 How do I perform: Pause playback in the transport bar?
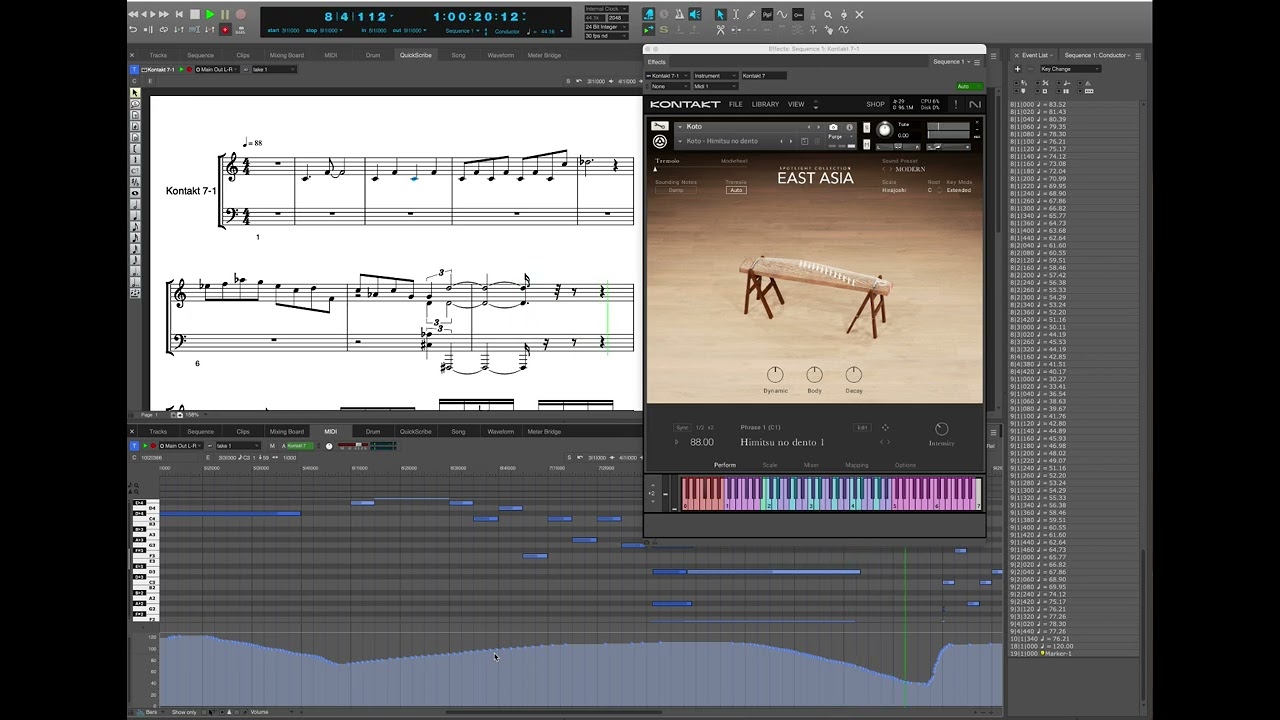[225, 14]
